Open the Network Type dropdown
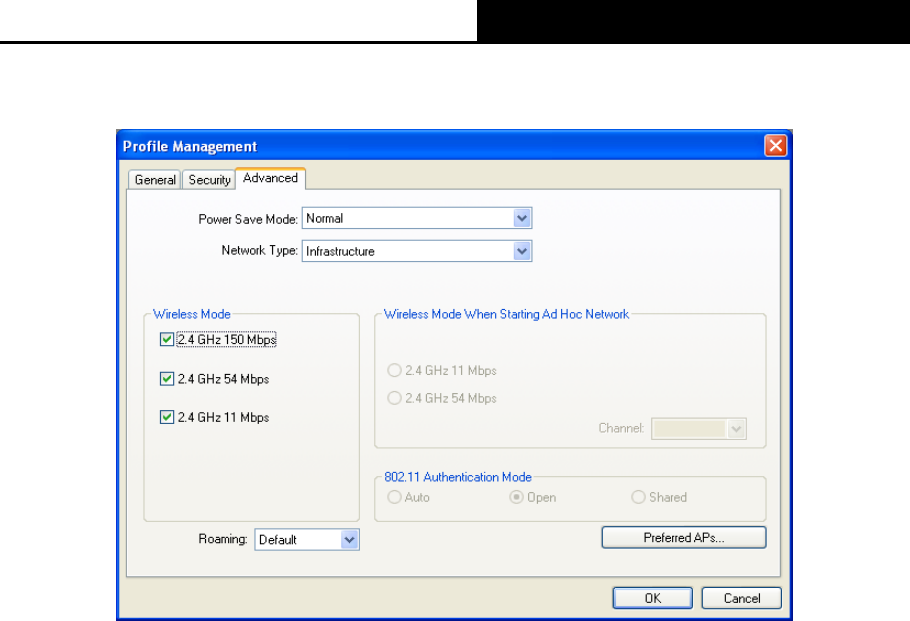The image size is (910, 621). coord(522,251)
